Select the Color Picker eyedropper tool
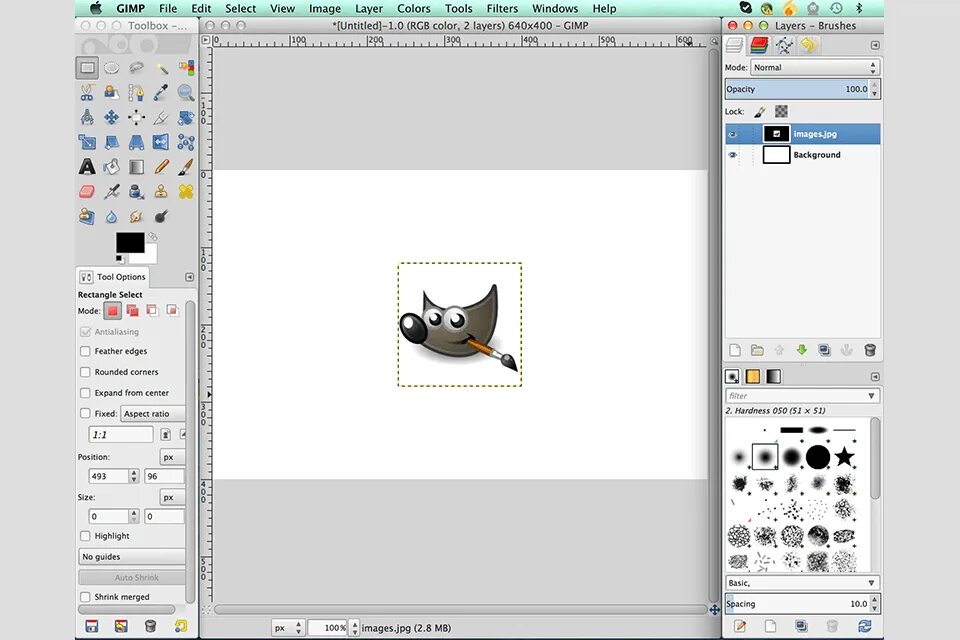Screen dimensions: 960x640 161,92
